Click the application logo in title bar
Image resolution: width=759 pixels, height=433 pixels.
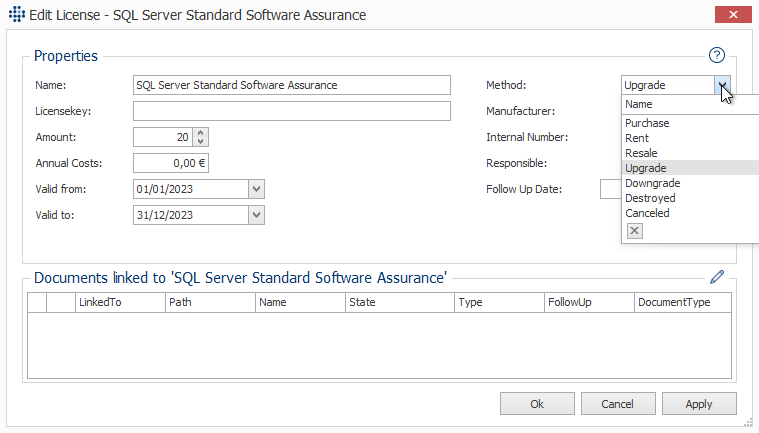coord(16,15)
